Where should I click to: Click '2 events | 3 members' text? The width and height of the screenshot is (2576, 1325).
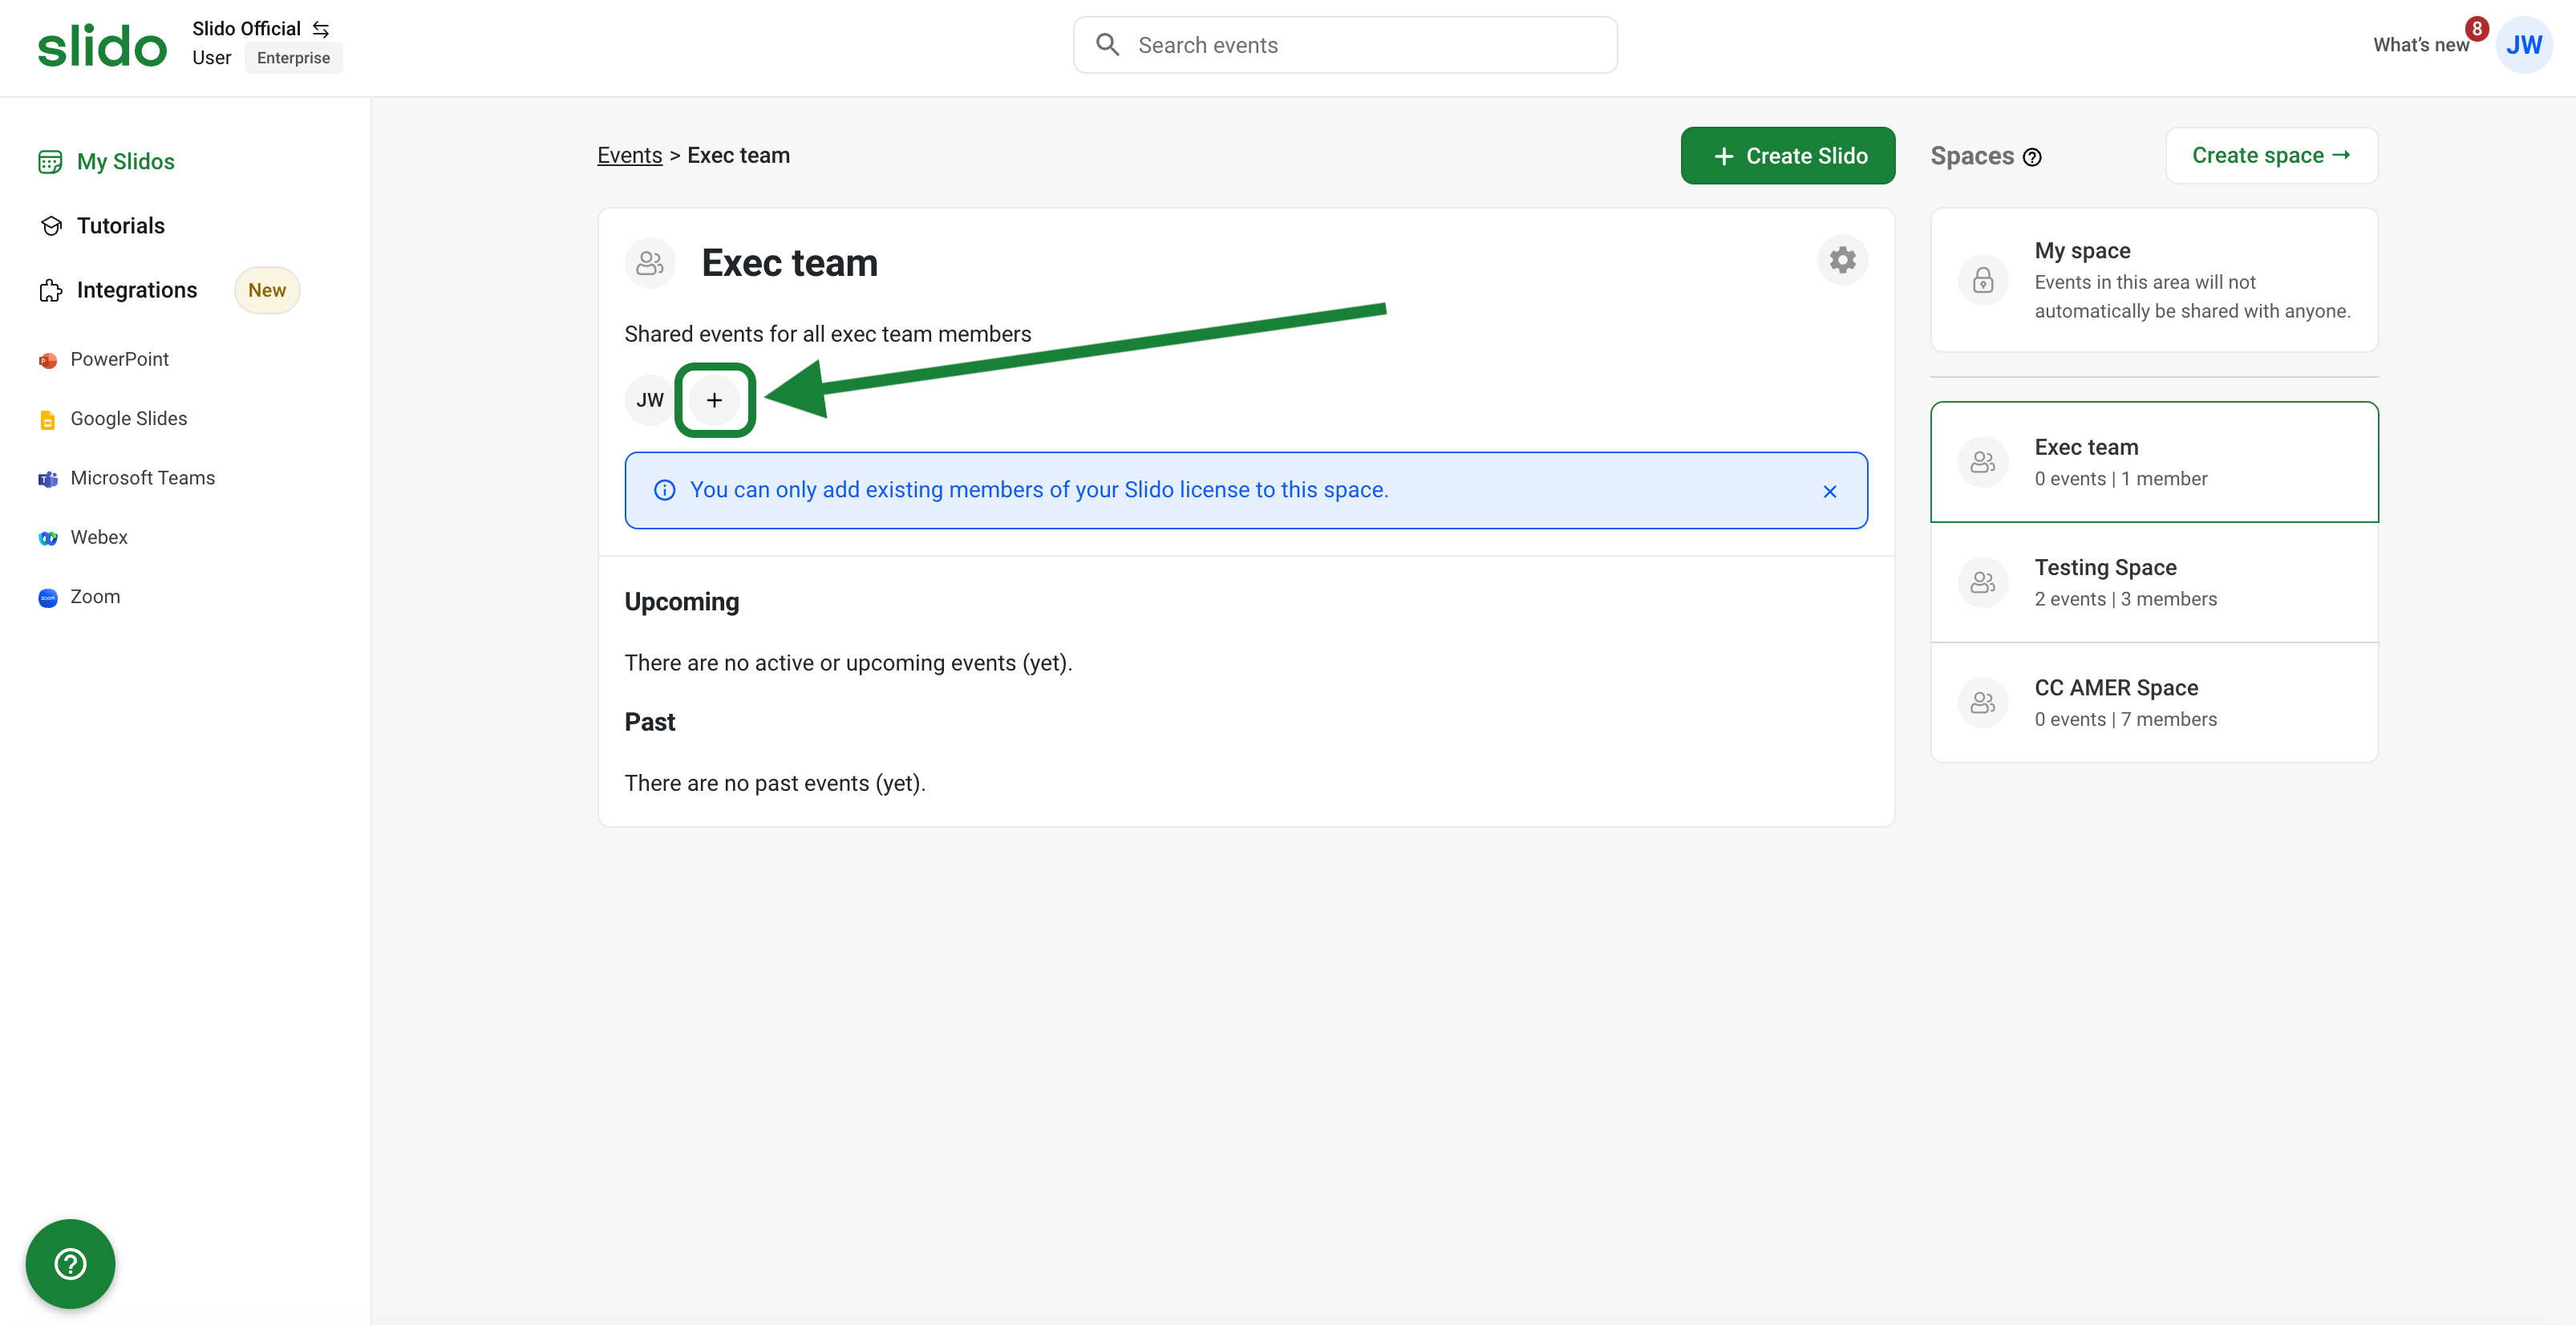tap(2125, 599)
